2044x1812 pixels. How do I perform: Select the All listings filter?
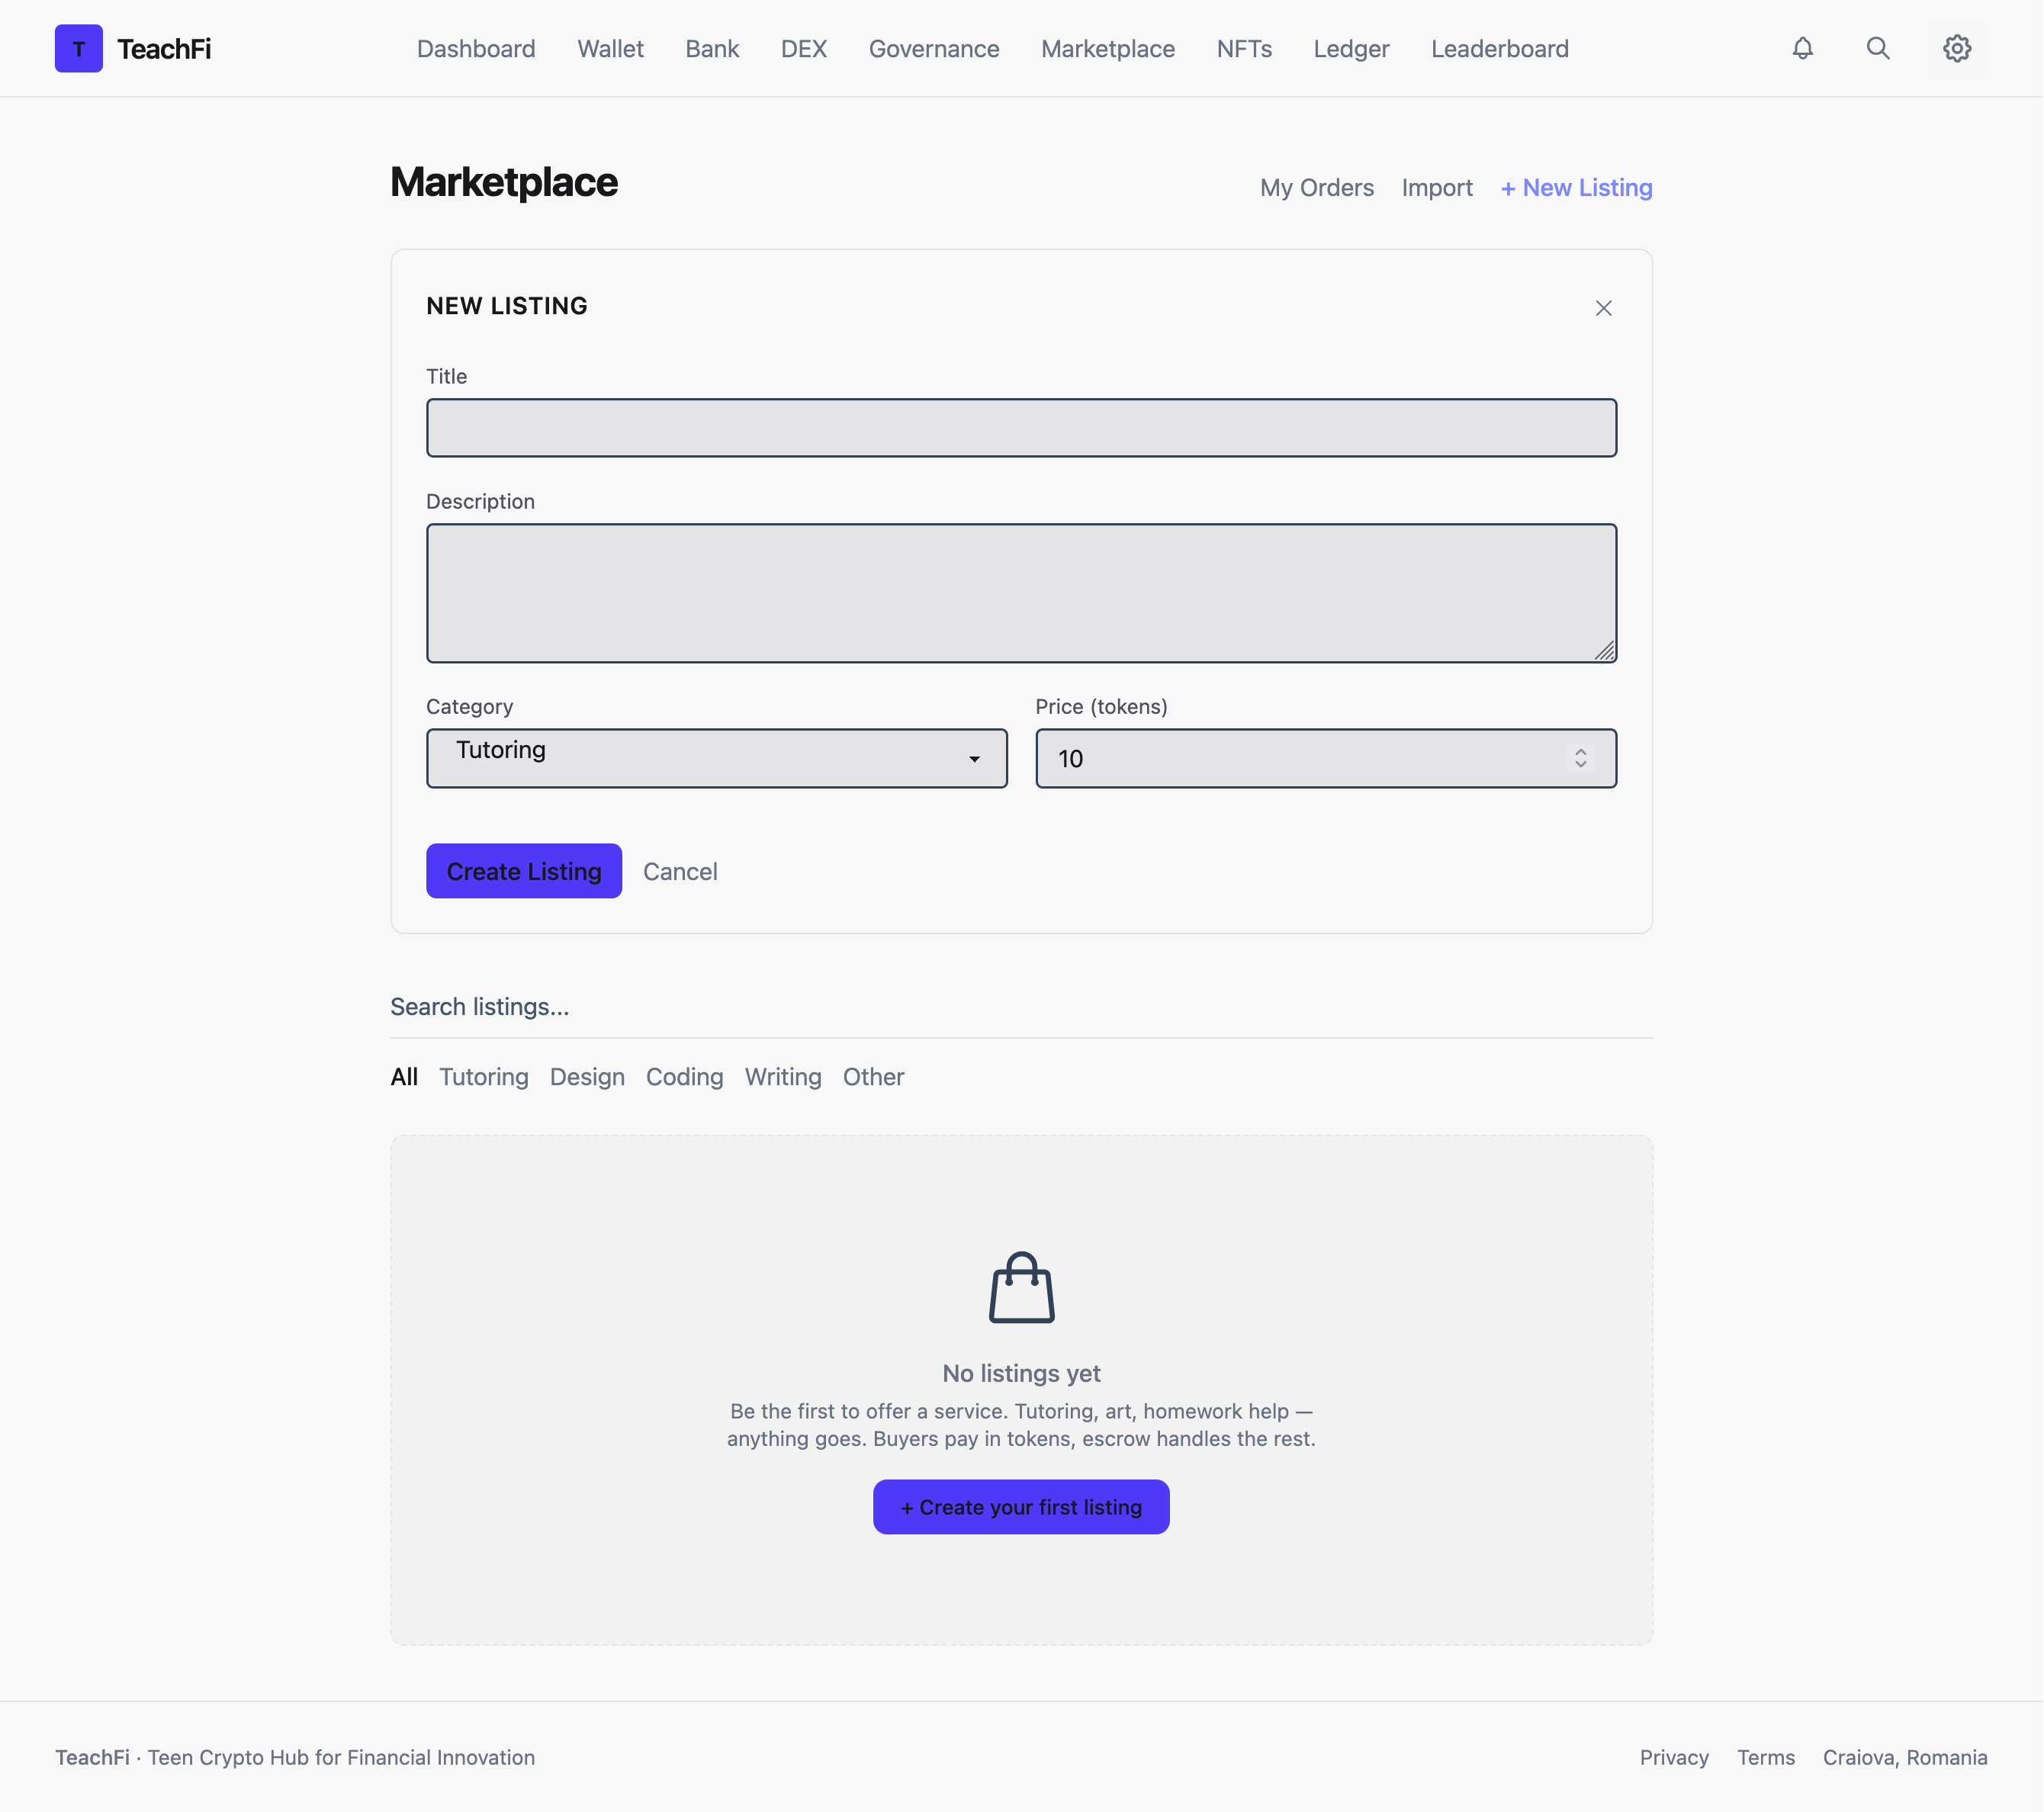point(404,1077)
